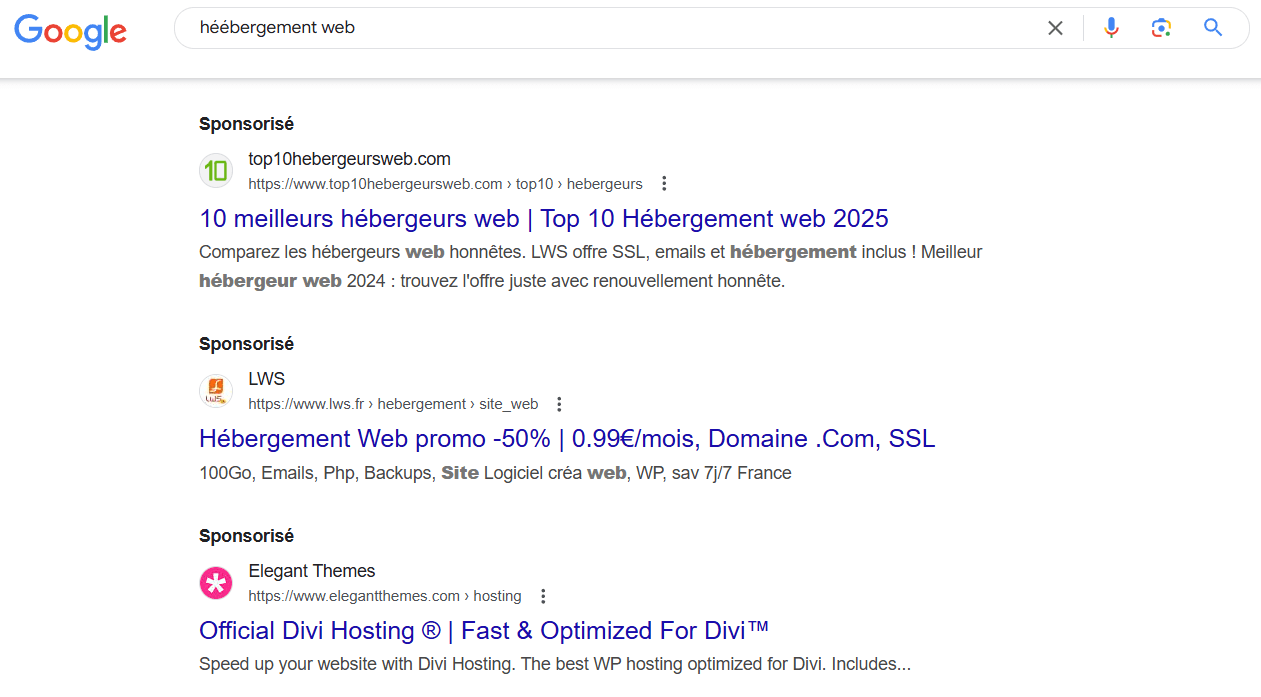Screen dimensions: 1261x697
Task: Click the elegantthemes.com hosting breadcrumb
Action: pyautogui.click(x=385, y=595)
